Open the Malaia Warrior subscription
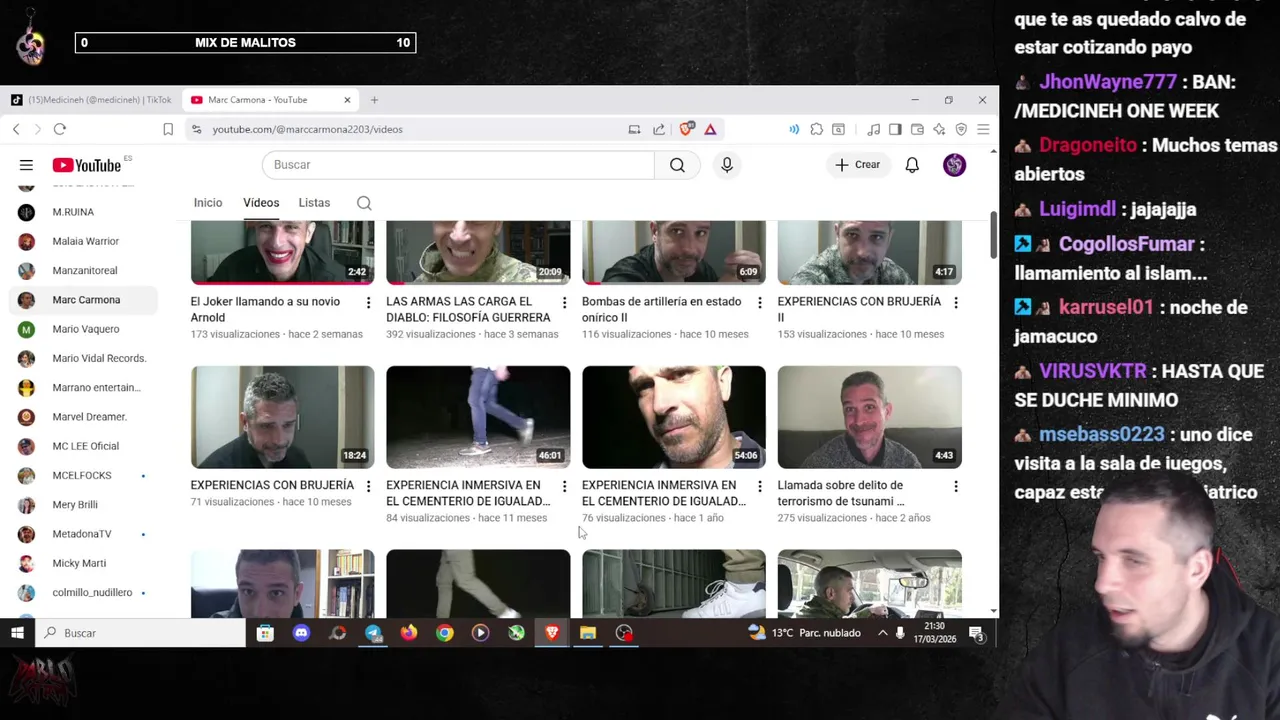Image resolution: width=1280 pixels, height=720 pixels. coord(85,241)
